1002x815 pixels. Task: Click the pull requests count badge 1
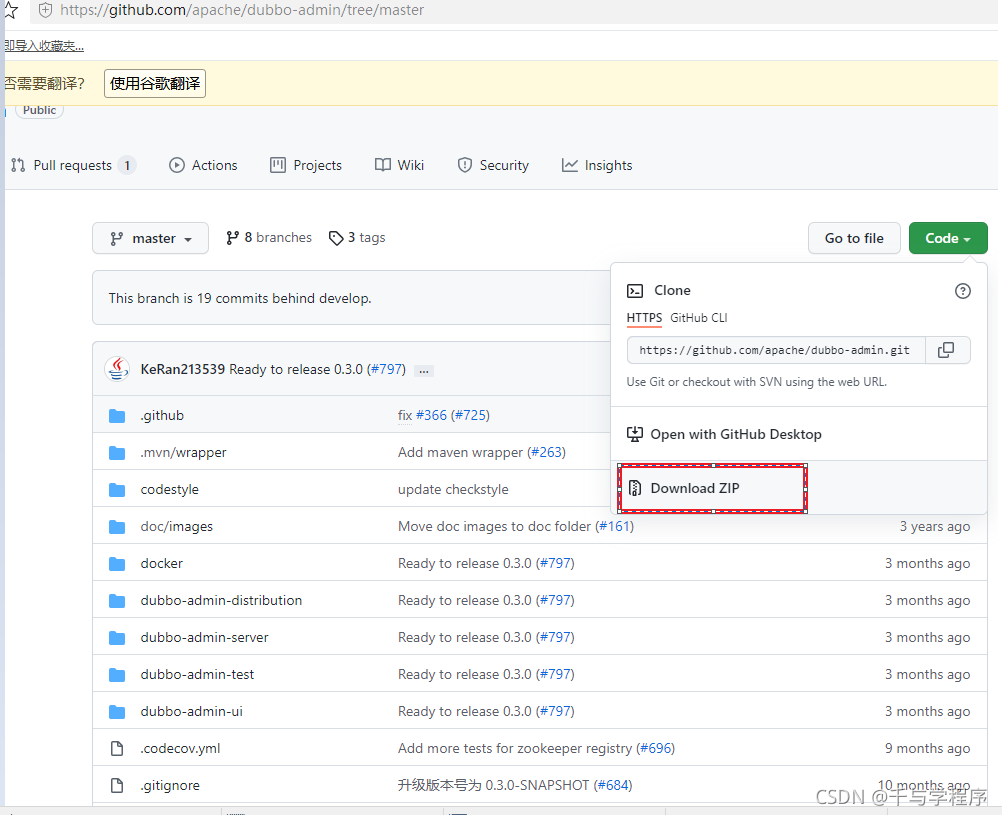(x=127, y=166)
